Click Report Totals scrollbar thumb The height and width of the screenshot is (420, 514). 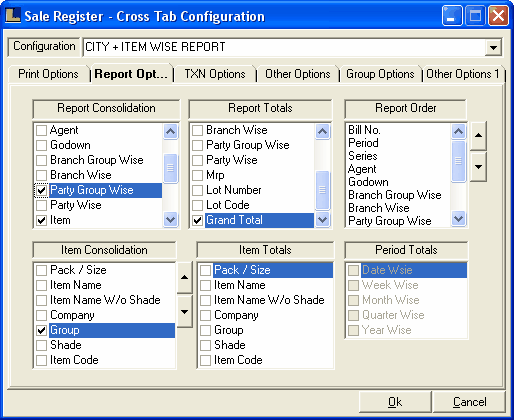click(x=322, y=190)
